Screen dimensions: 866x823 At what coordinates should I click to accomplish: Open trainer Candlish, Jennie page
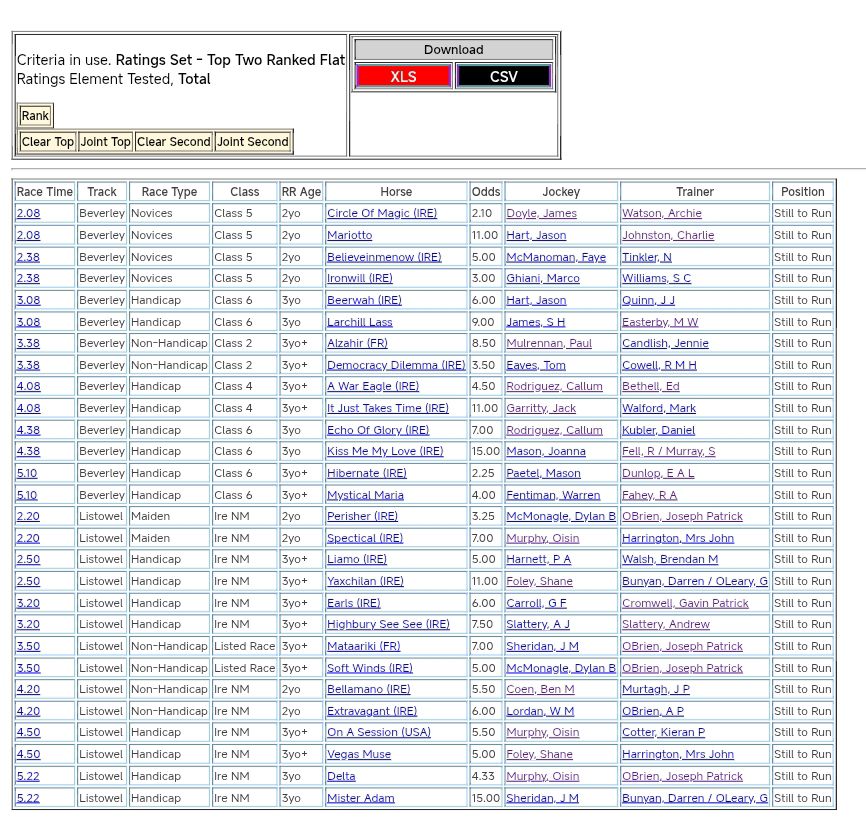tap(665, 343)
